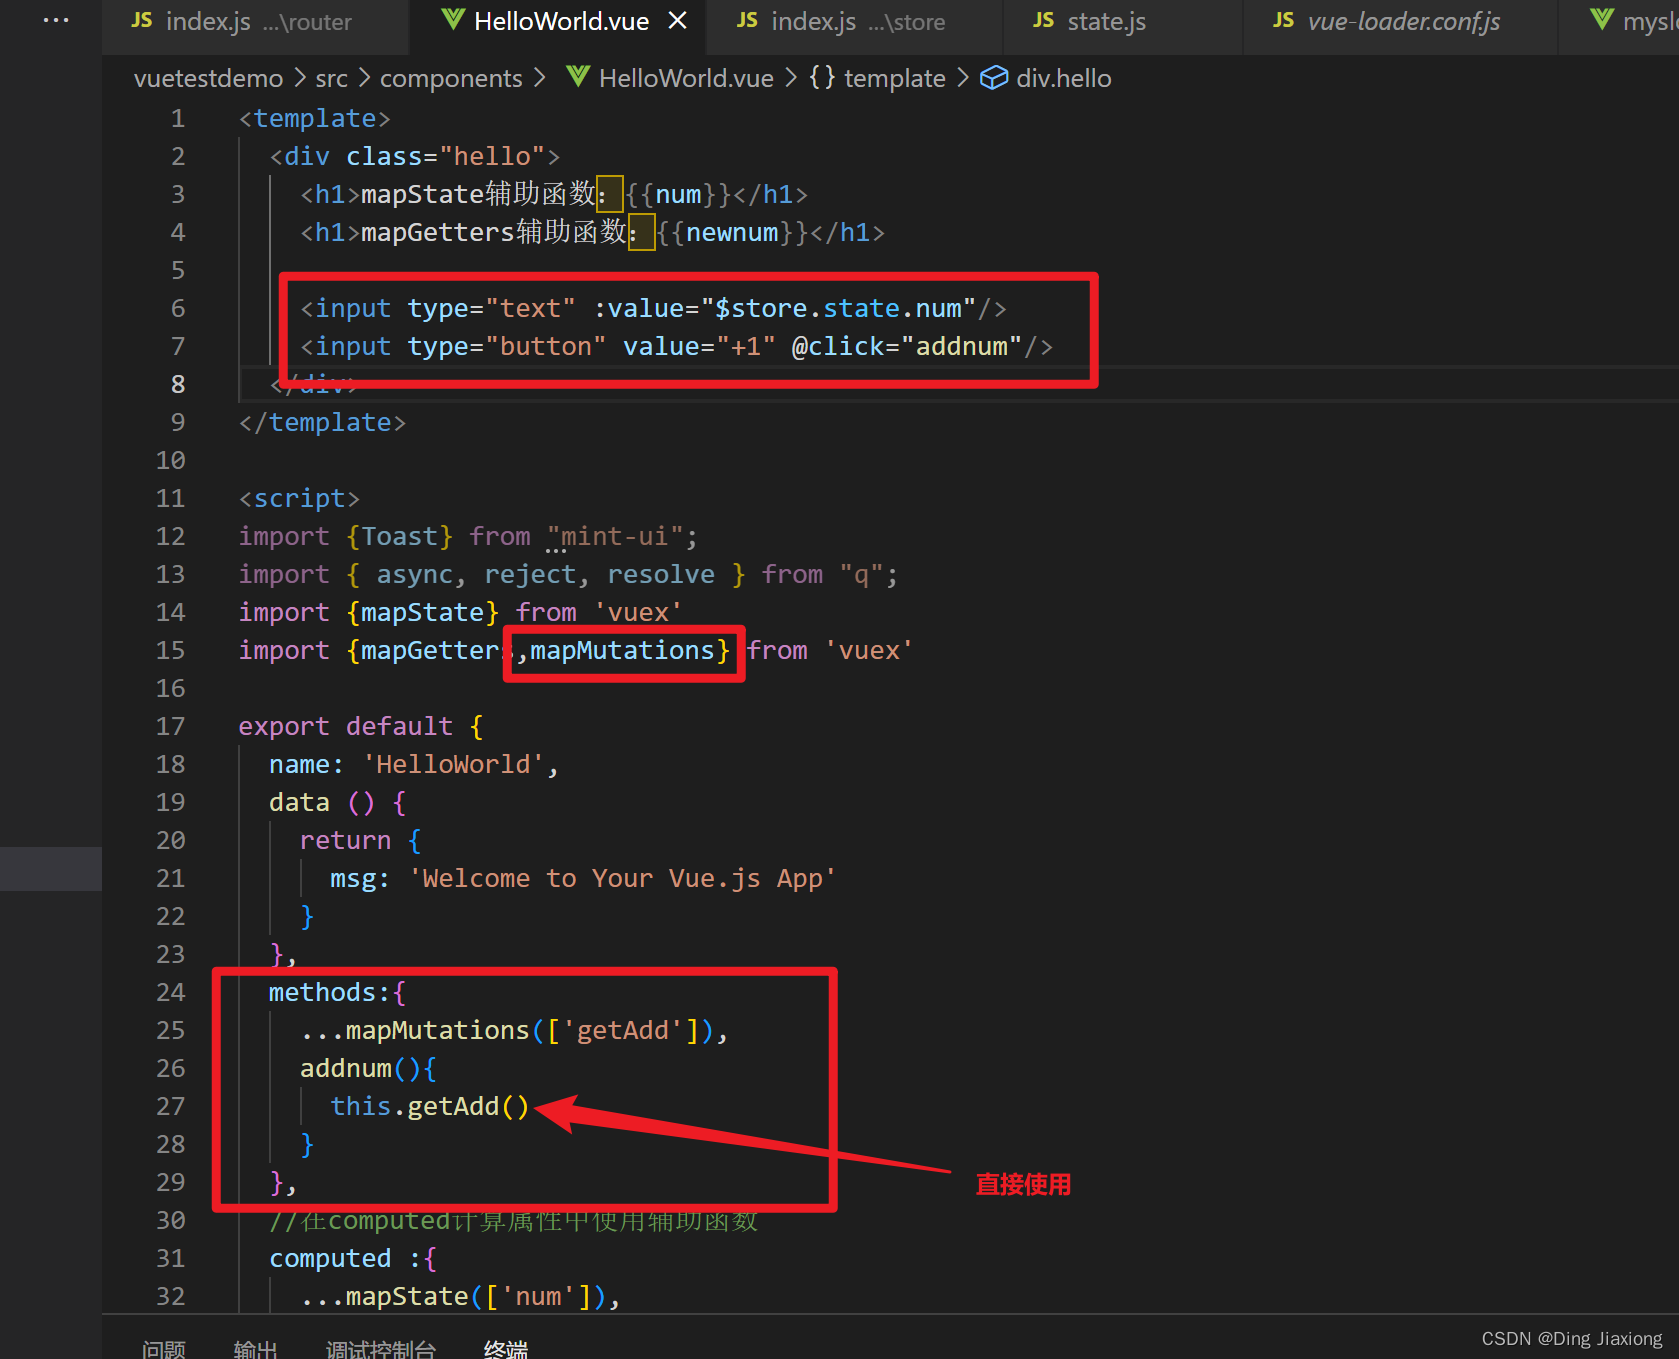Switch to the router index.js tab
Viewport: 1679px width, 1359px height.
click(255, 21)
